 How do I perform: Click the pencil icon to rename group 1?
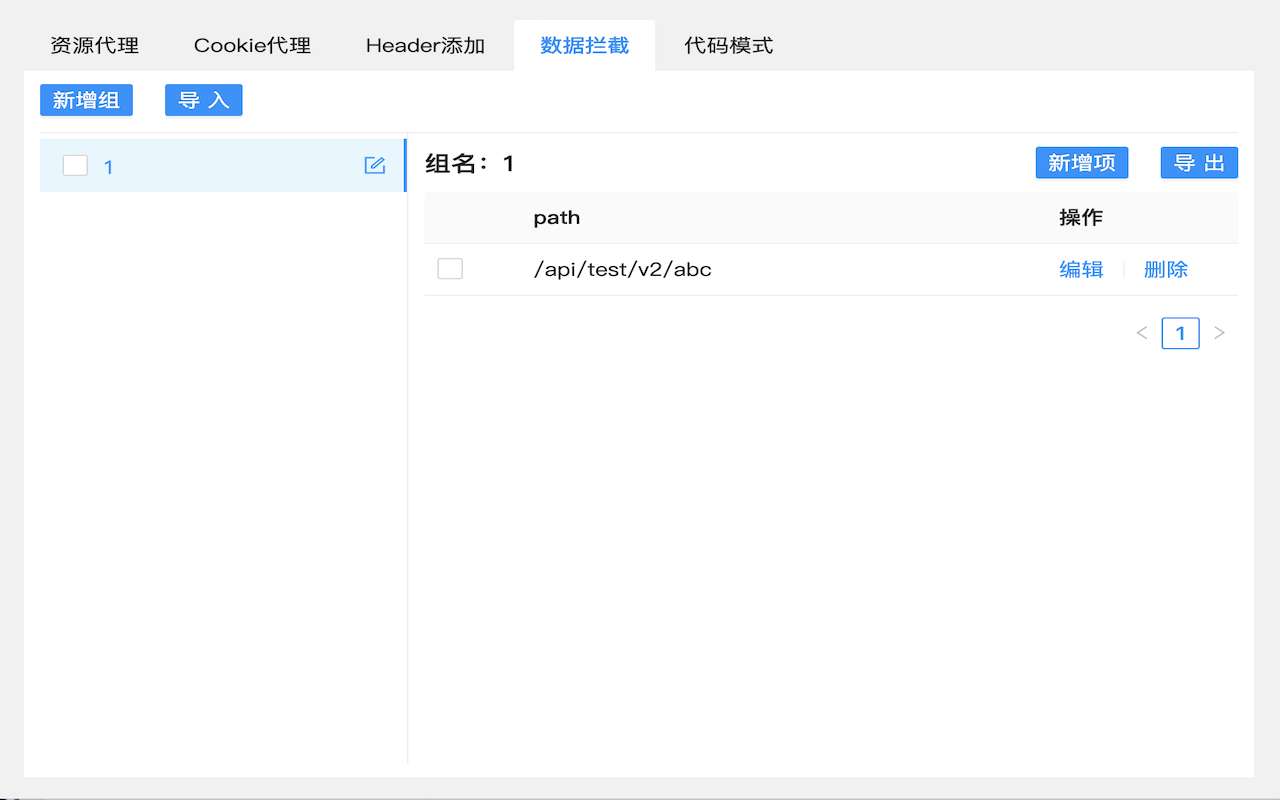[x=375, y=165]
